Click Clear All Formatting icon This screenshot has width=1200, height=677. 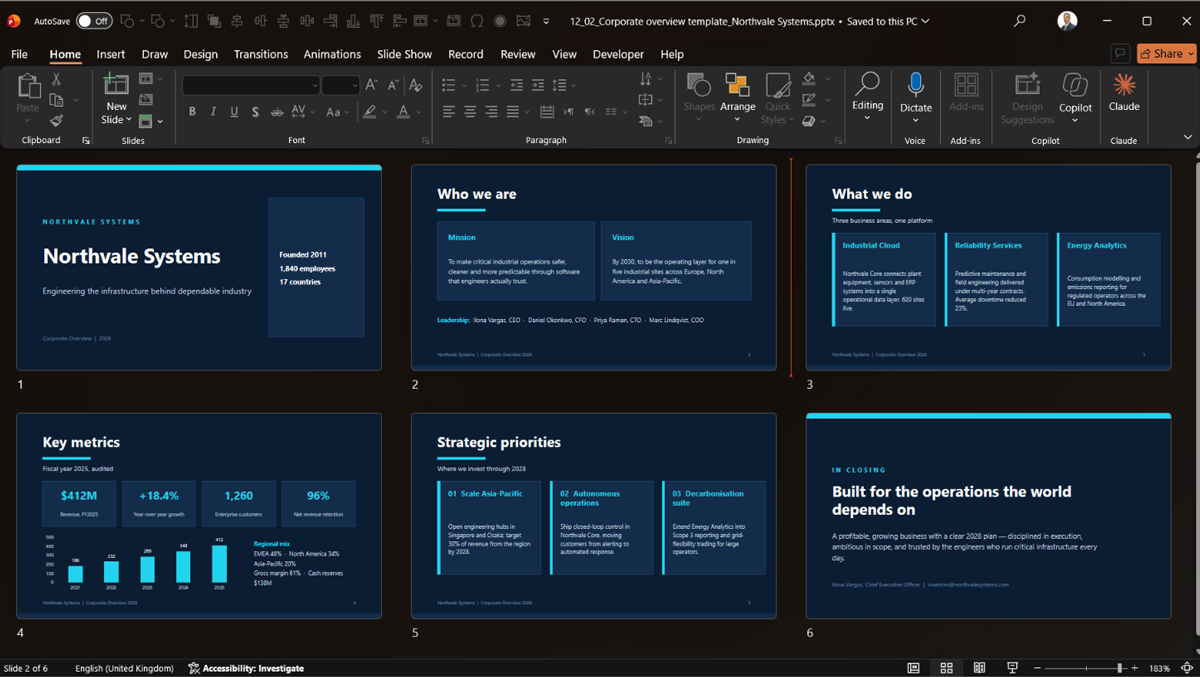416,85
